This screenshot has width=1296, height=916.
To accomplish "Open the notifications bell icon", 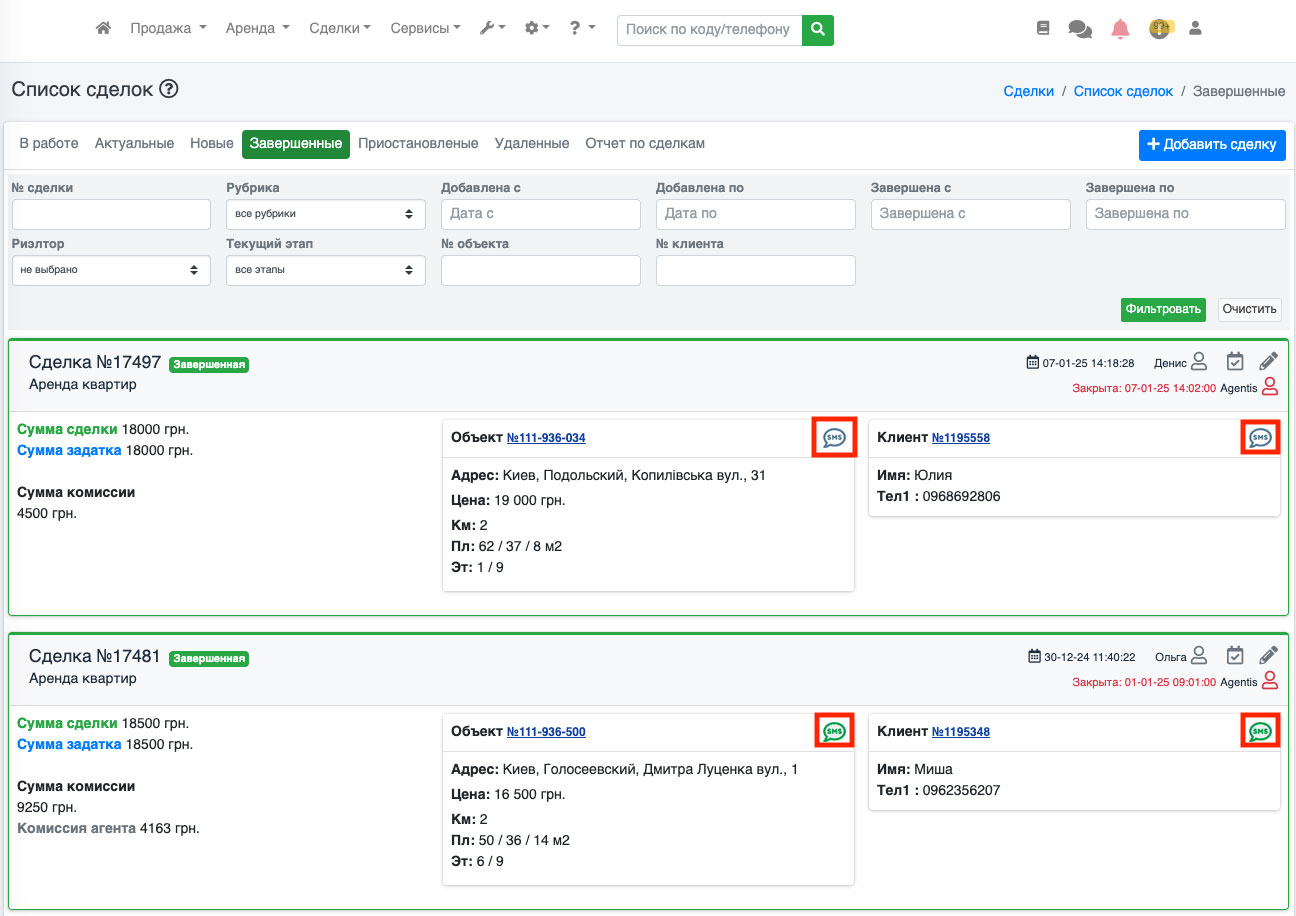I will pos(1120,29).
